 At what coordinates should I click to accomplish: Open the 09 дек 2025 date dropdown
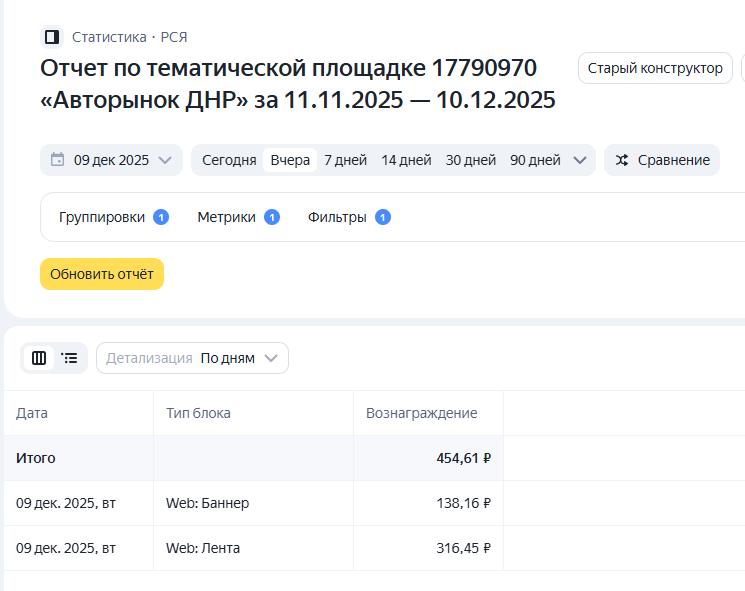pyautogui.click(x=111, y=160)
